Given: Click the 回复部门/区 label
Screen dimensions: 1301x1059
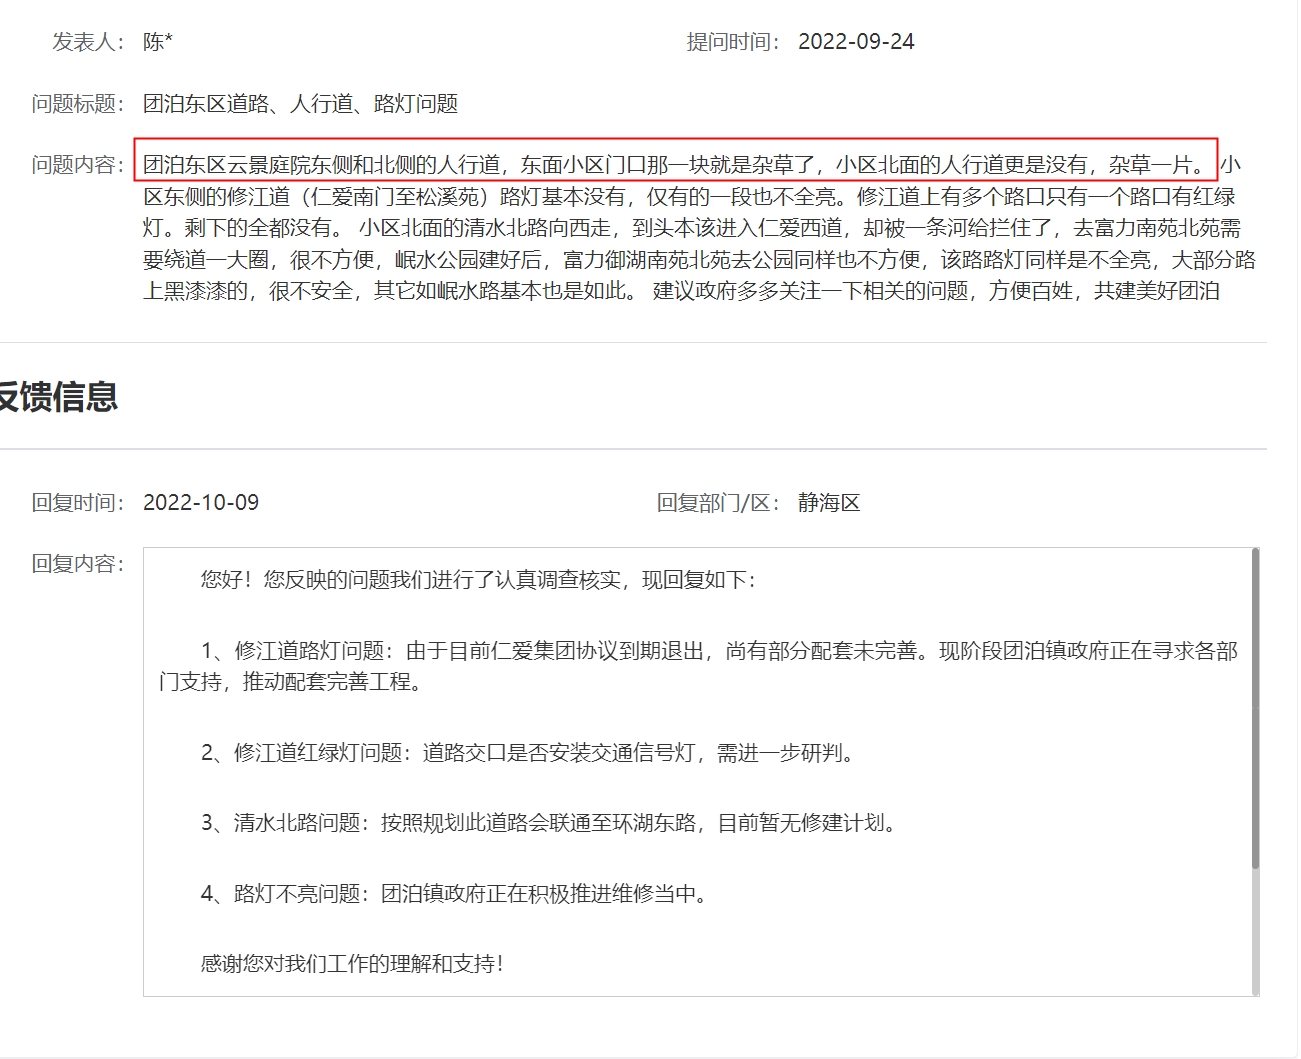Looking at the screenshot, I should [x=718, y=503].
